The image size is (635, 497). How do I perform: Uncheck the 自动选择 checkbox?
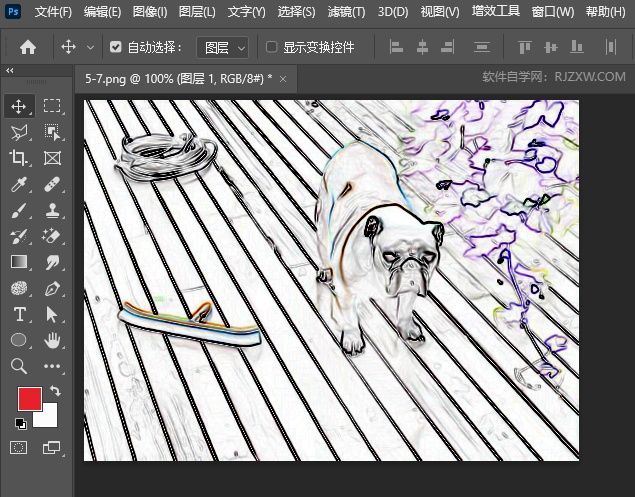[115, 47]
